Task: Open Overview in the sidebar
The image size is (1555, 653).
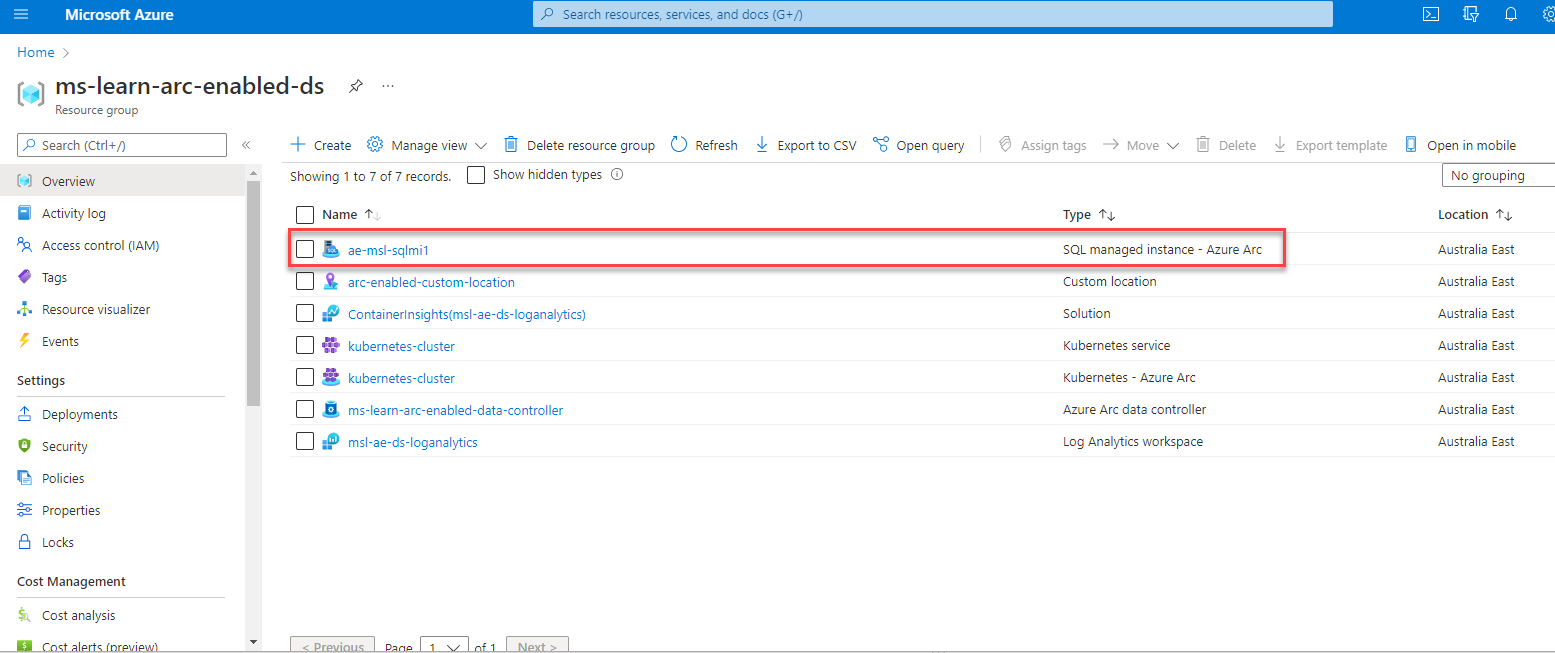Action: [x=122, y=181]
